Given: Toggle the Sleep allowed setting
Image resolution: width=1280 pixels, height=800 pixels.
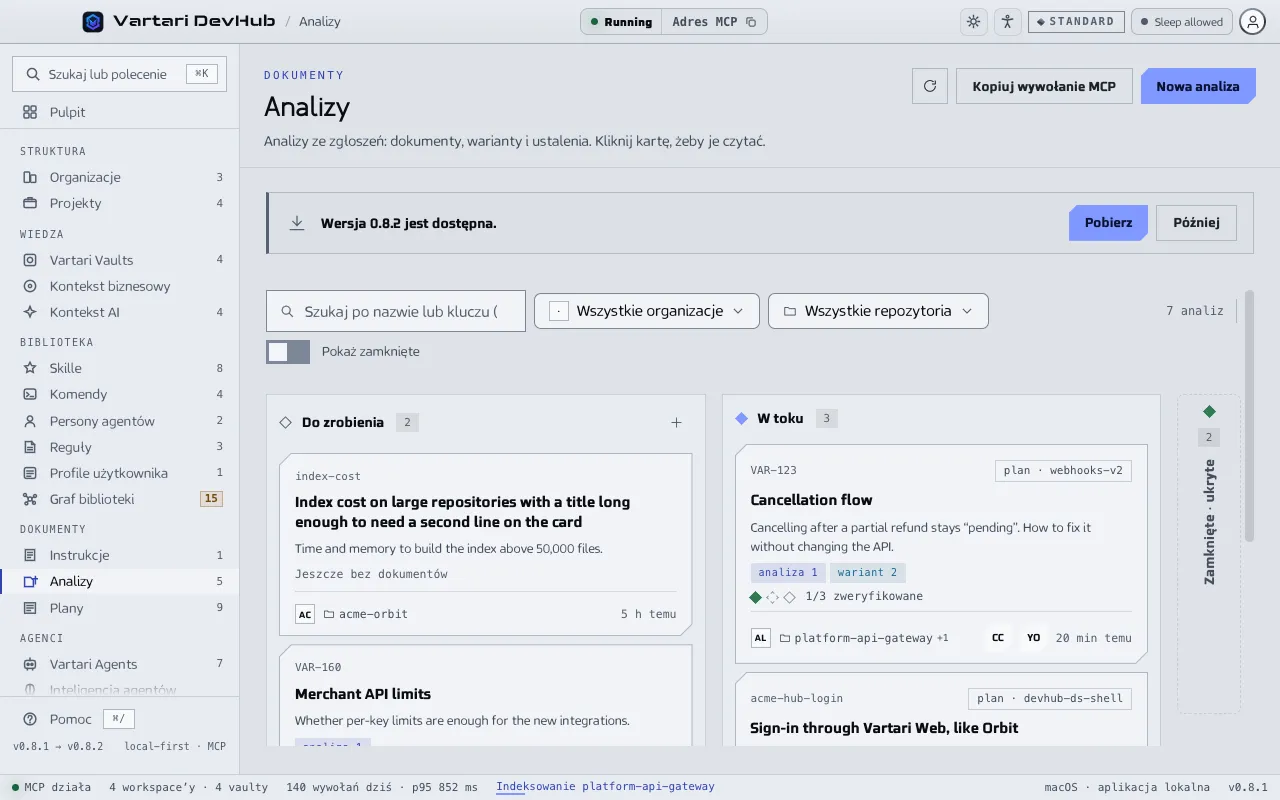Looking at the screenshot, I should pyautogui.click(x=1181, y=21).
